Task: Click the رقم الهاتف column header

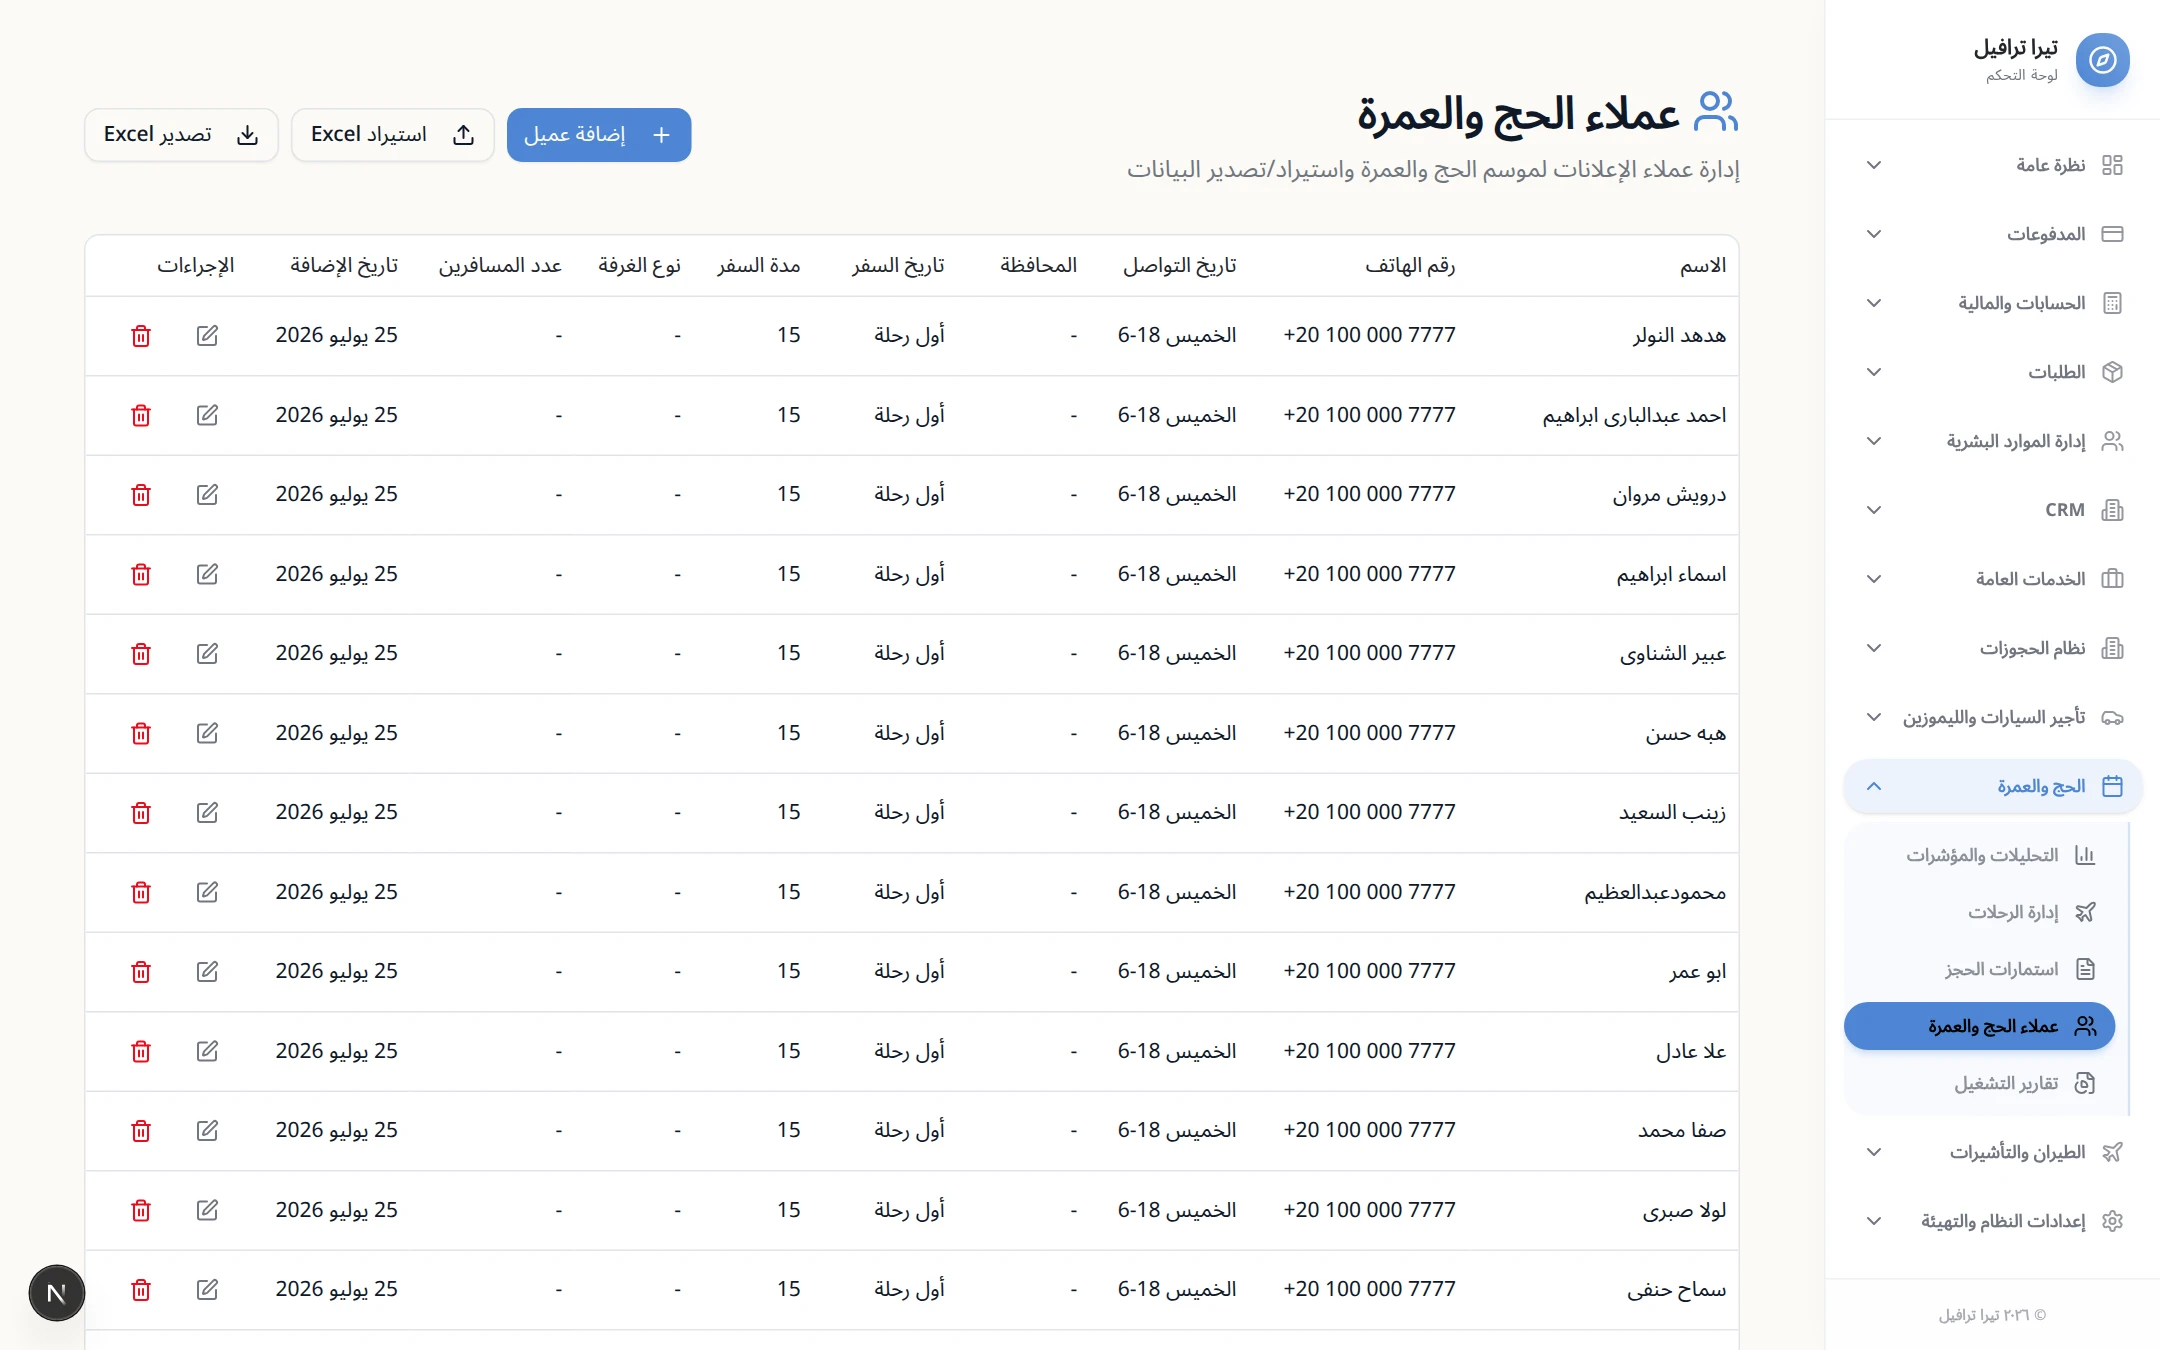Action: pyautogui.click(x=1410, y=265)
